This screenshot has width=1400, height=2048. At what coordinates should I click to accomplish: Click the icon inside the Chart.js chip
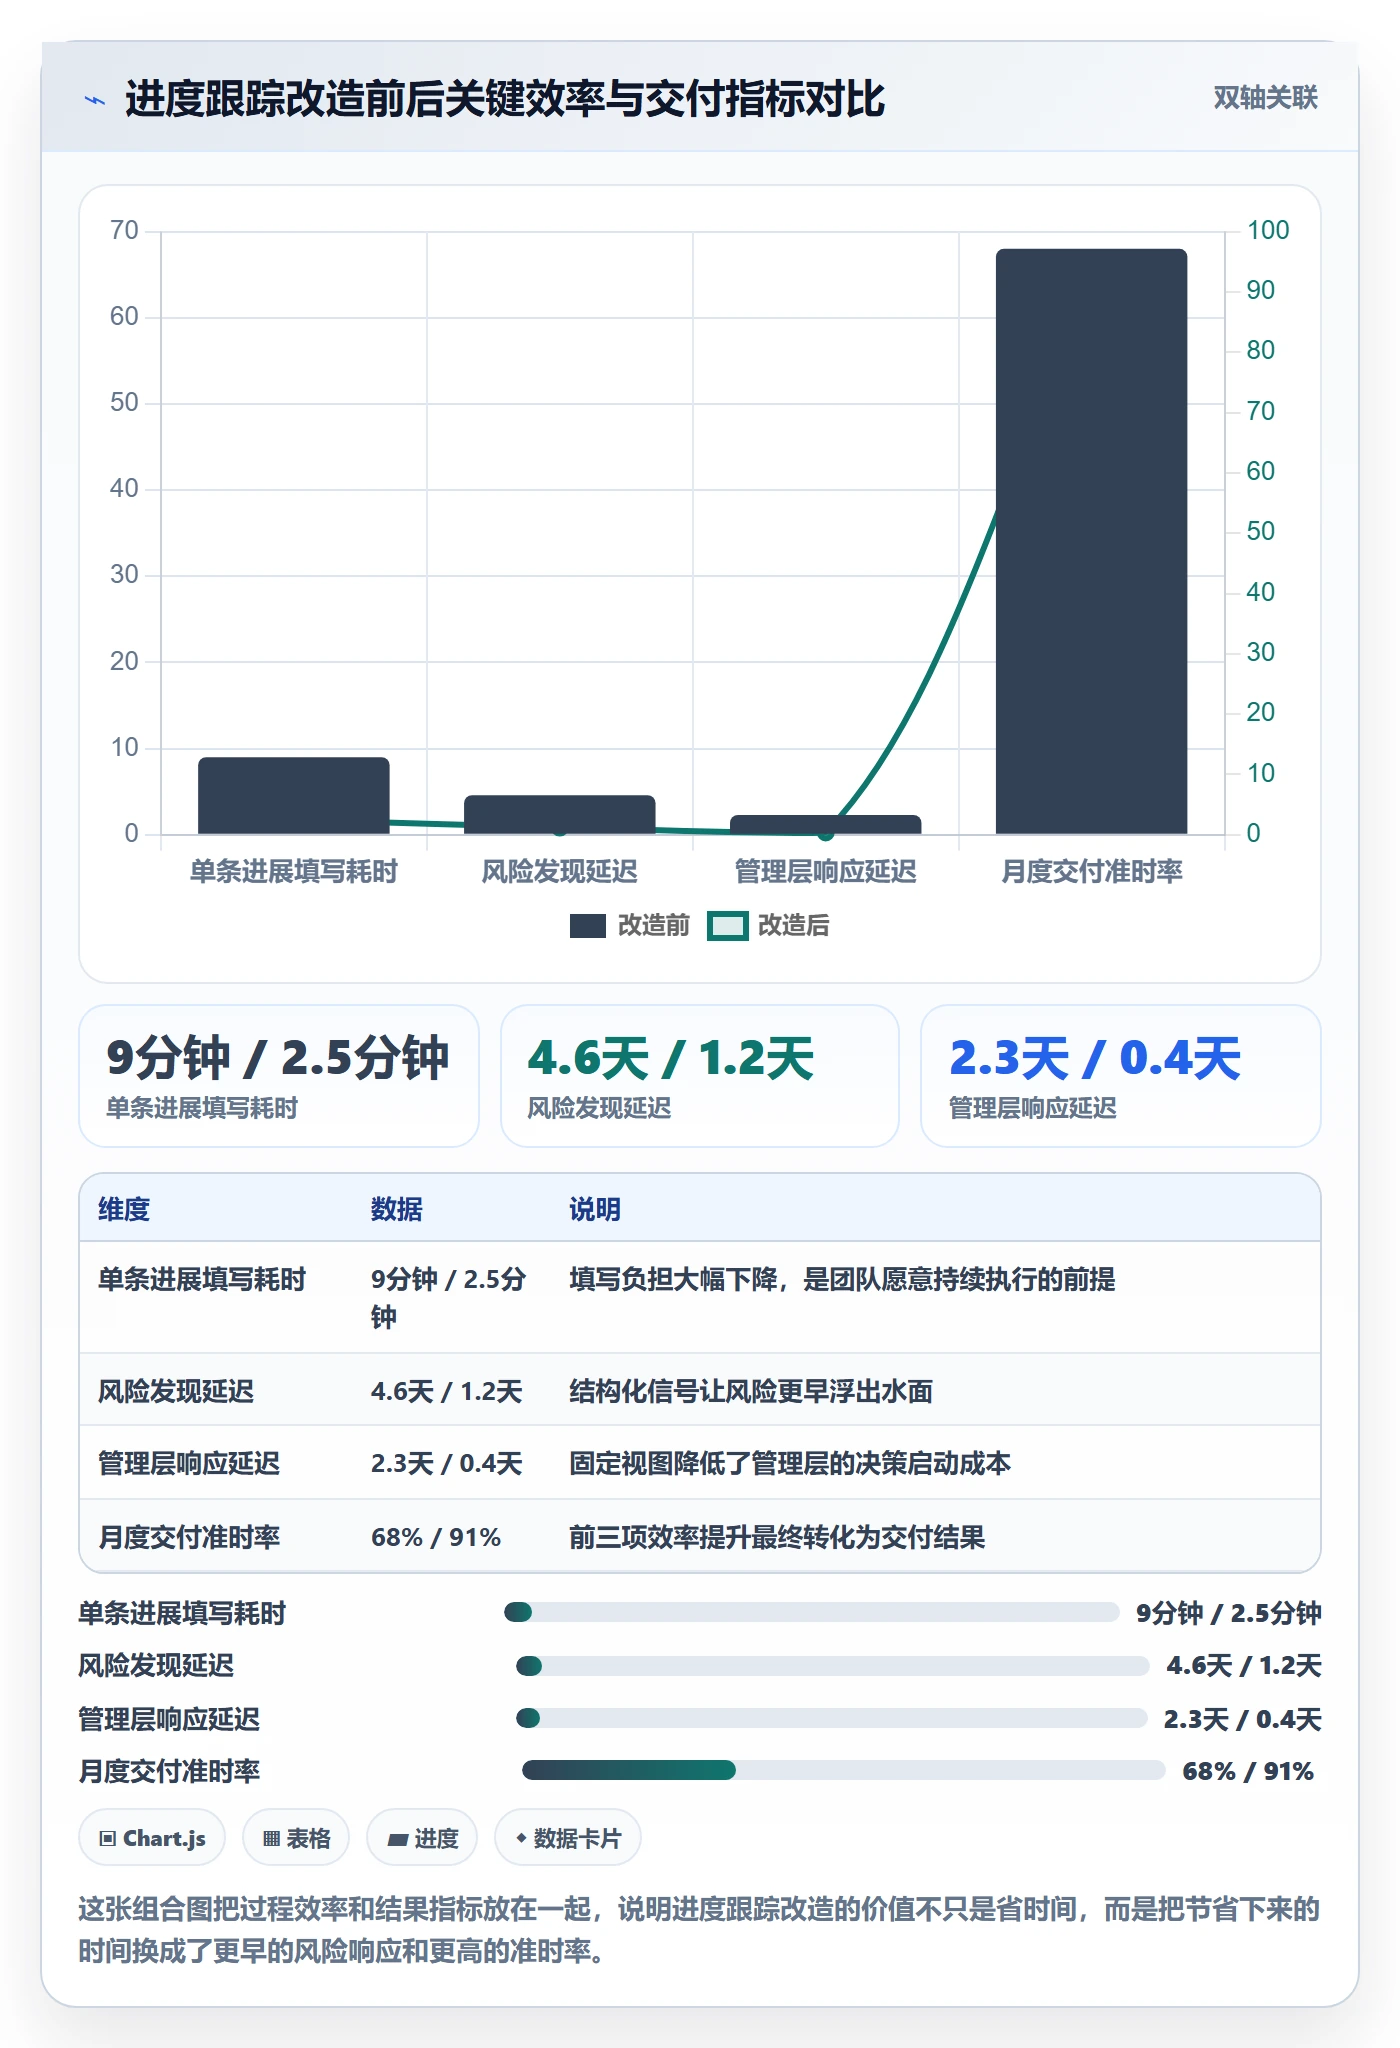[108, 1838]
